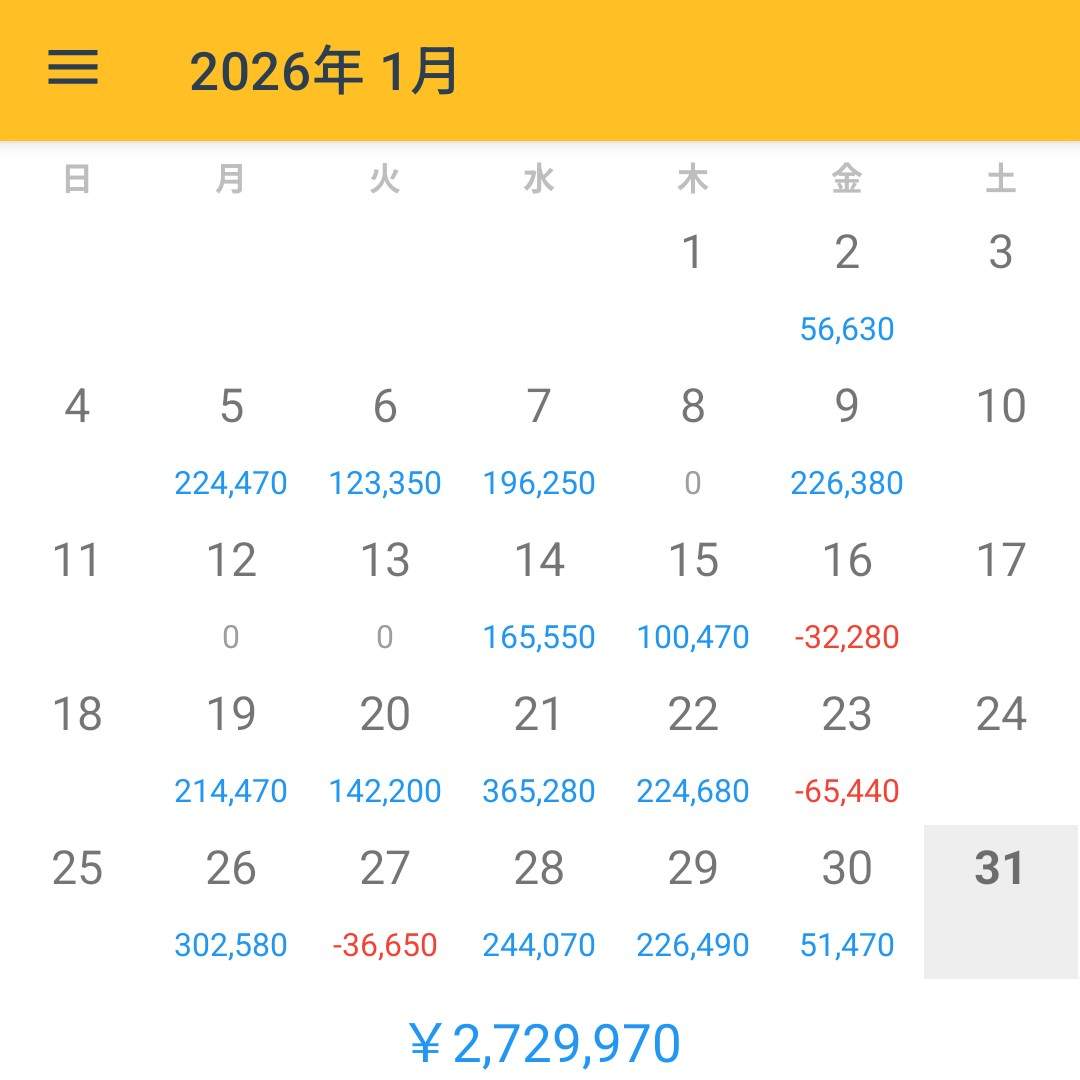Open January 26 with 302,580 earnings
Image resolution: width=1080 pixels, height=1080 pixels.
coord(231,900)
